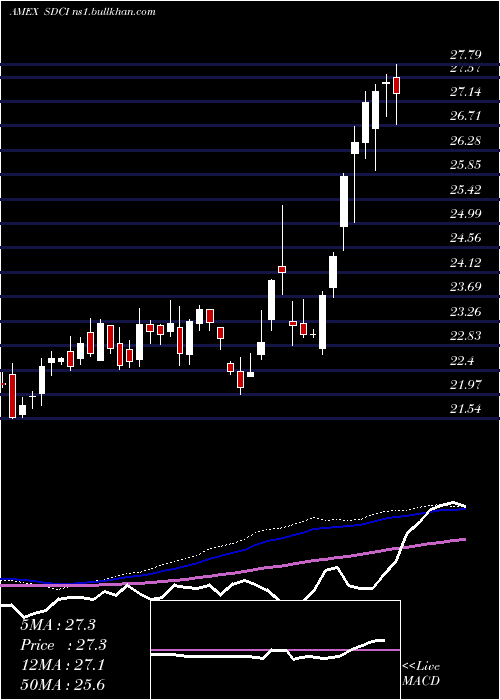The image size is (500, 700).
Task: Click the red candle with long wick near 24.12
Action: coord(282,269)
